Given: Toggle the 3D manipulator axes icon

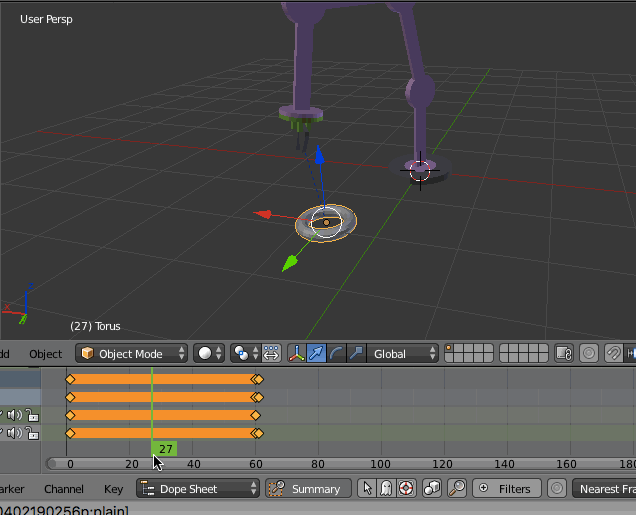Looking at the screenshot, I should click(x=297, y=354).
